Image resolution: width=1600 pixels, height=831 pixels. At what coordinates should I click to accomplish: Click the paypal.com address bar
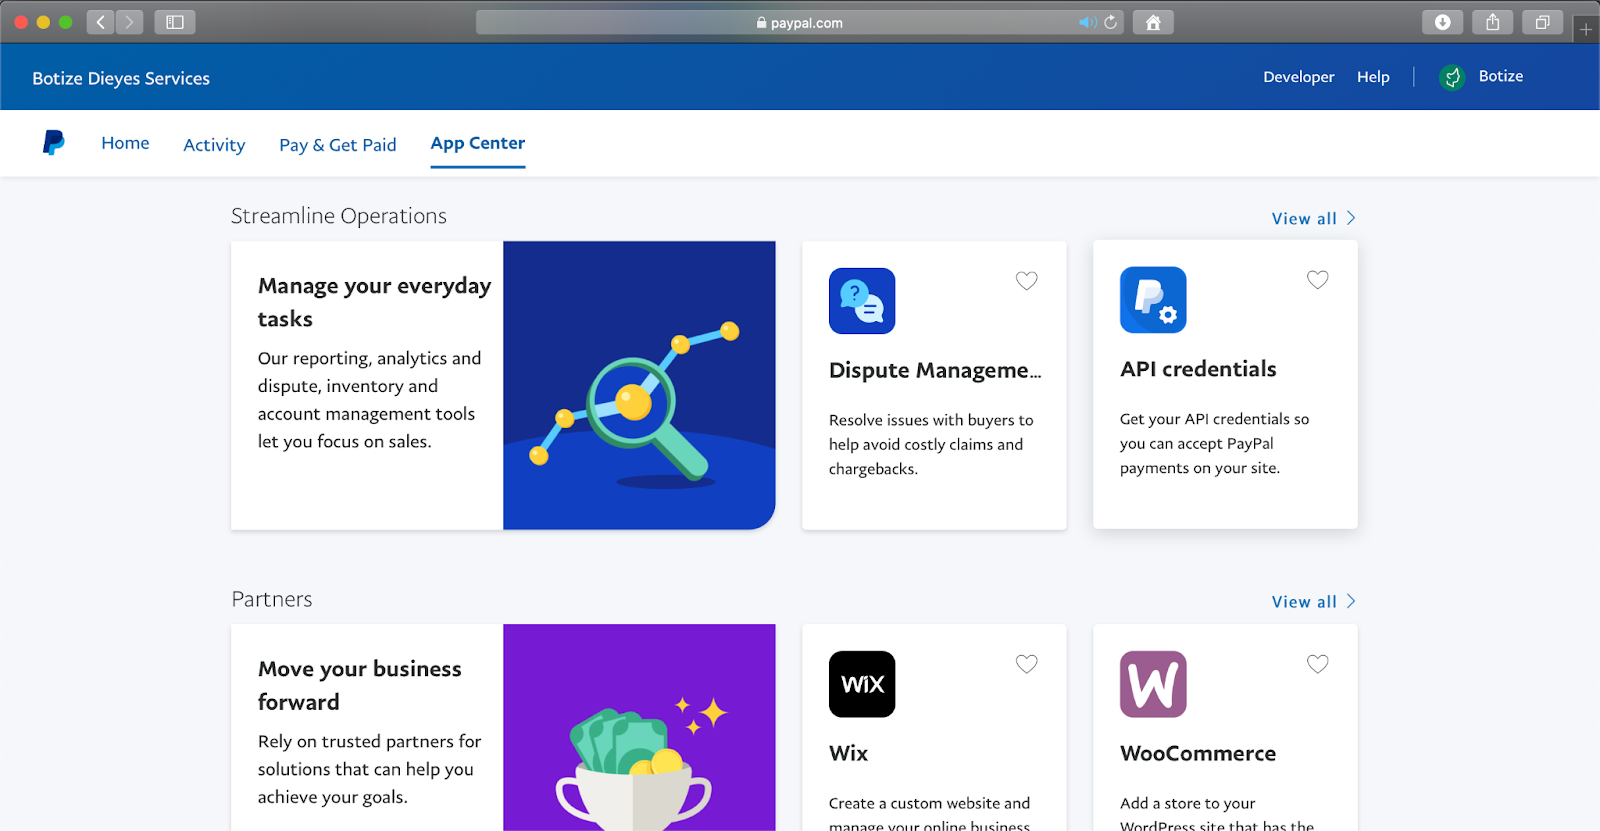tap(800, 22)
